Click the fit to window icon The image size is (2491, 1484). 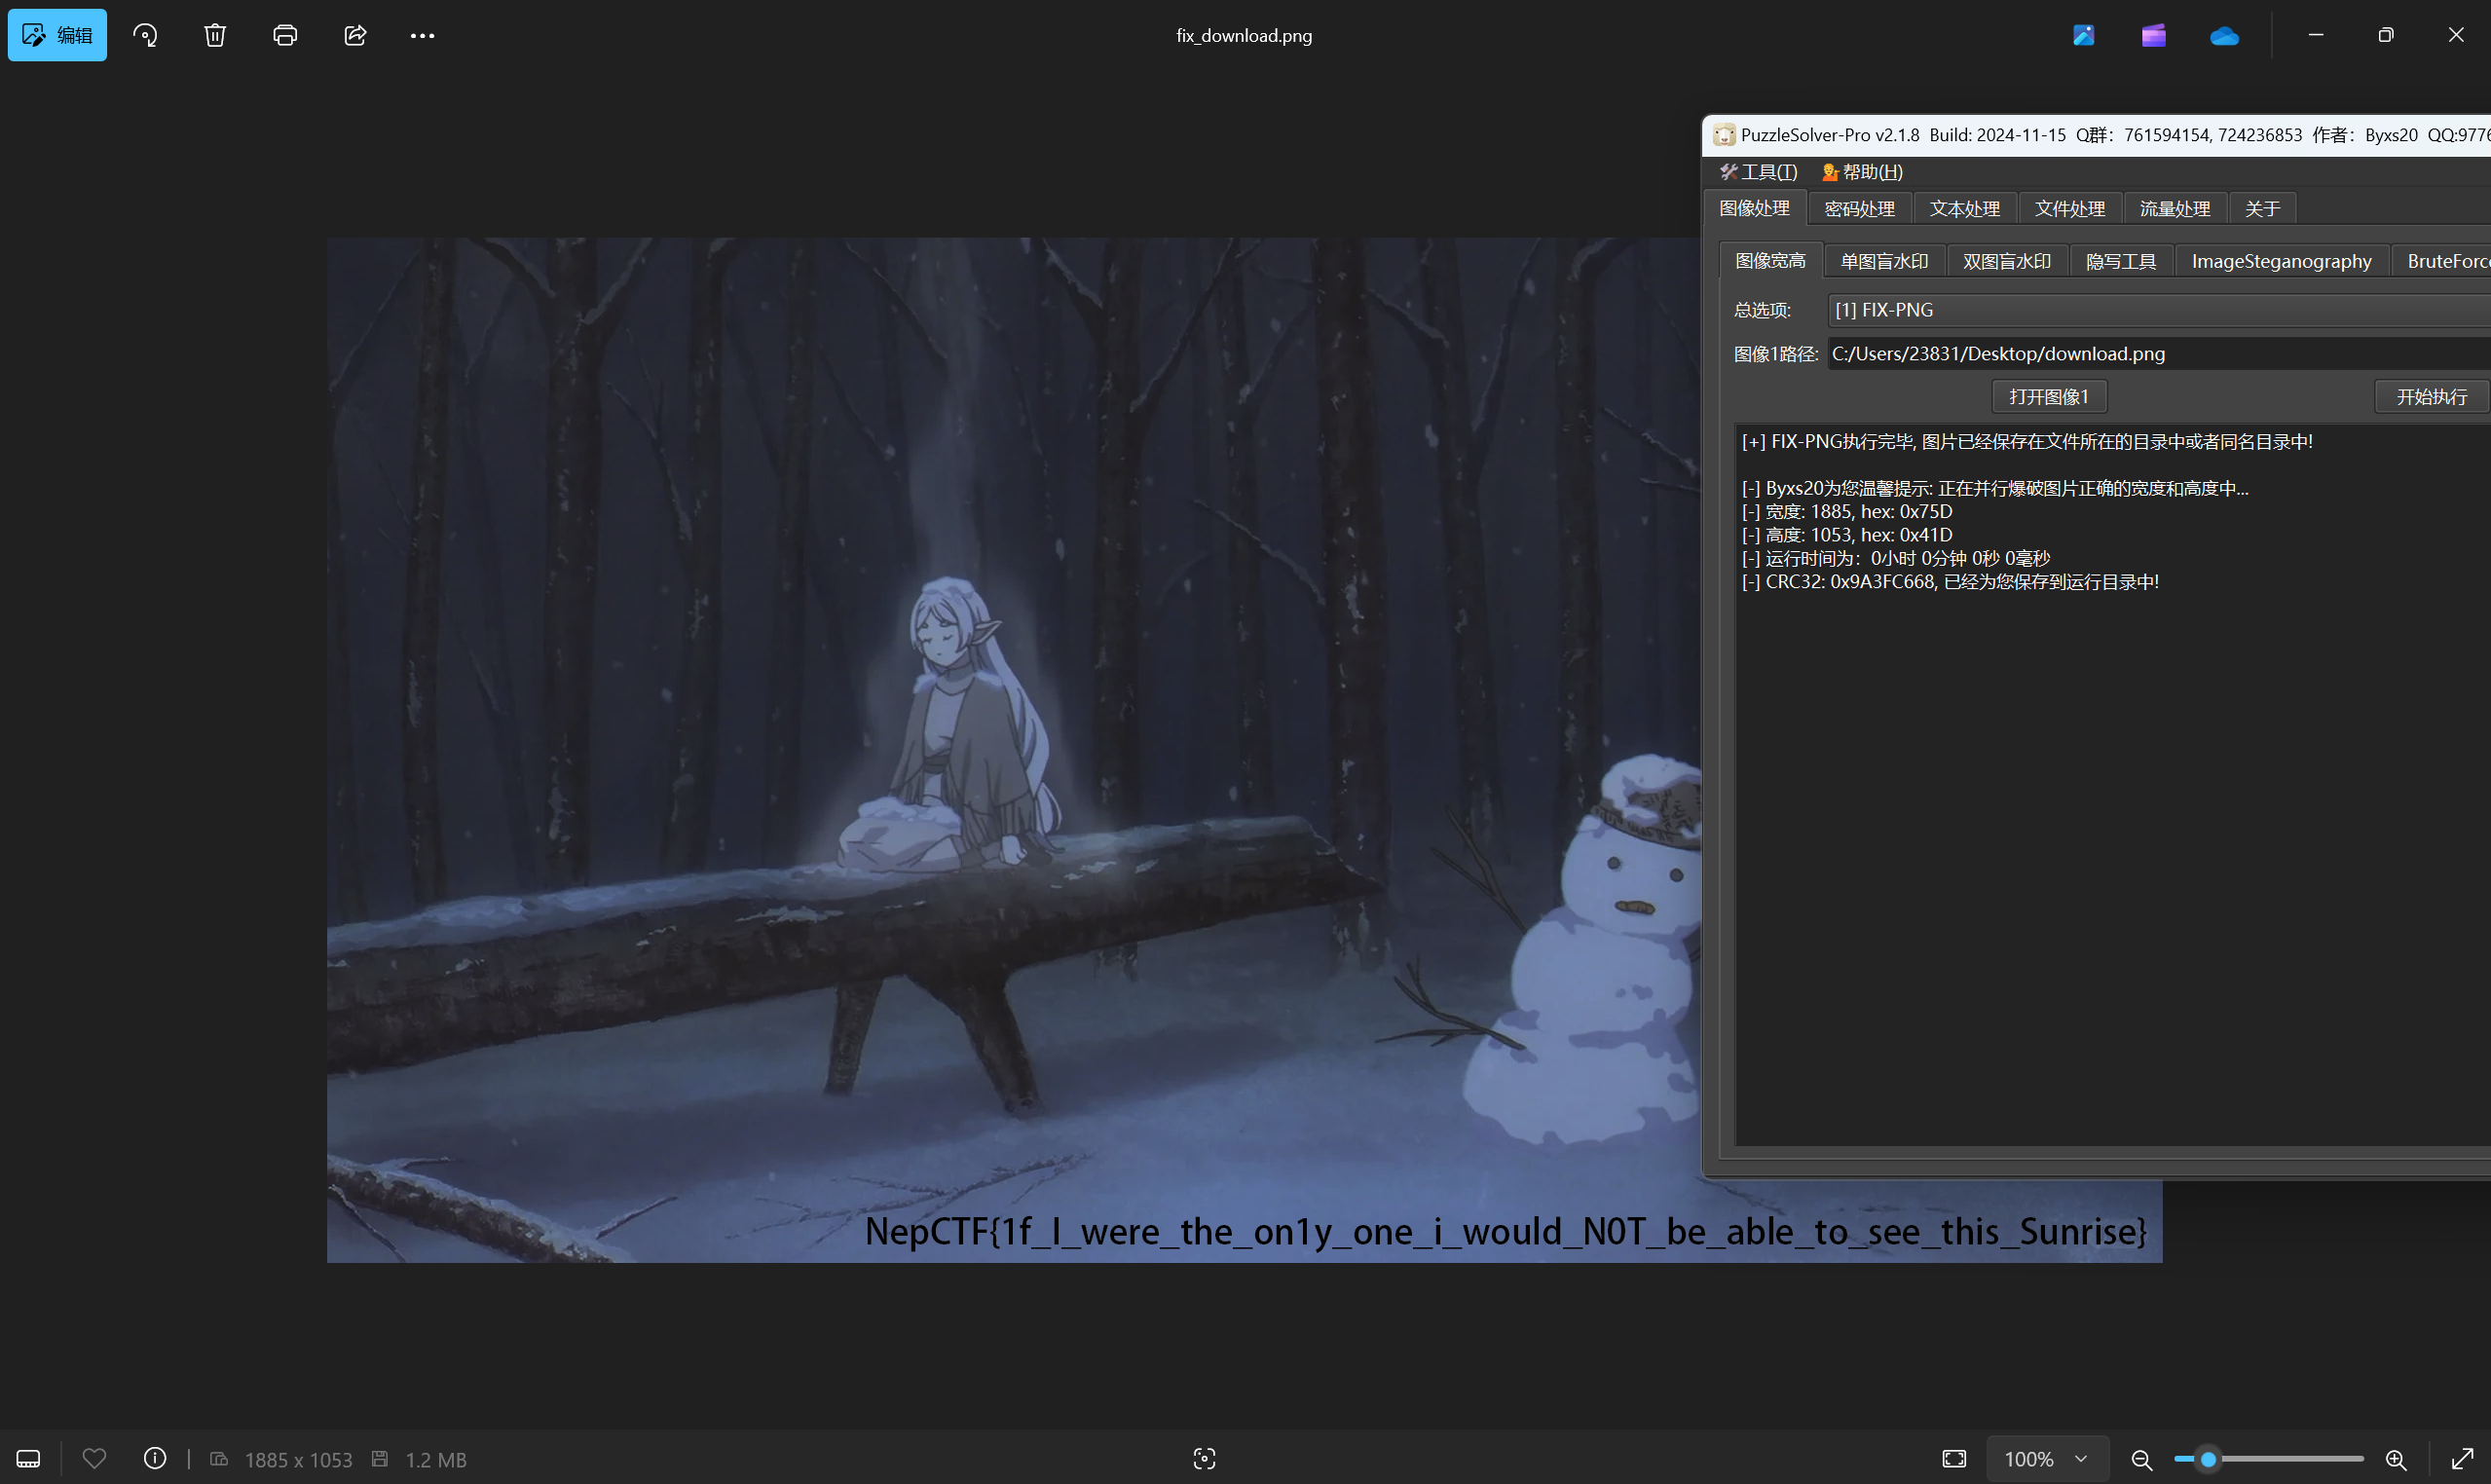coord(1954,1459)
